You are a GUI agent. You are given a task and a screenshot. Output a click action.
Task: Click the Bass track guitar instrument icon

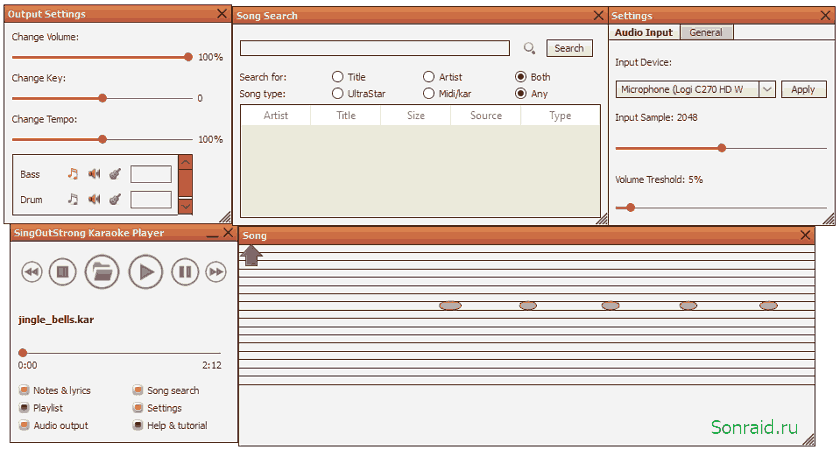click(x=115, y=174)
